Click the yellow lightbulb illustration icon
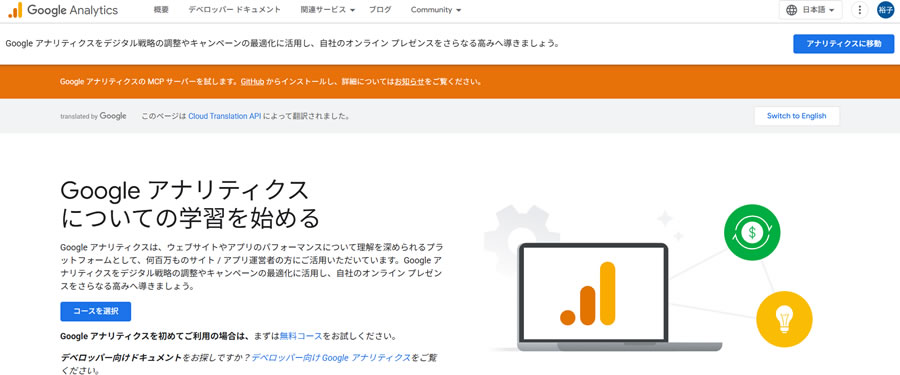The width and height of the screenshot is (900, 375). coord(784,319)
